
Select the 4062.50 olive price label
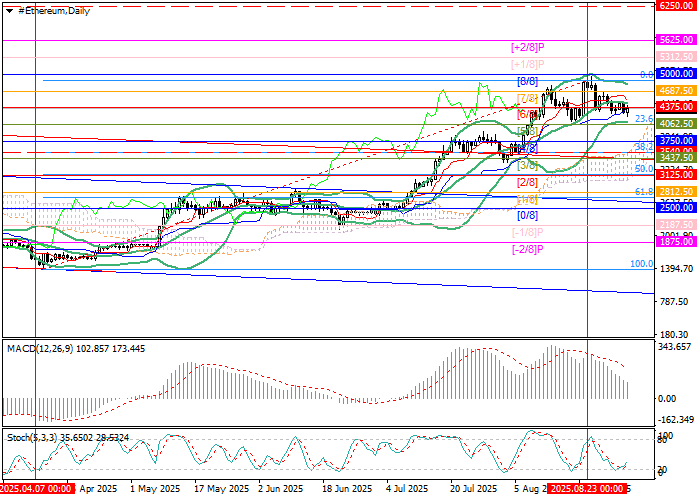pos(676,124)
